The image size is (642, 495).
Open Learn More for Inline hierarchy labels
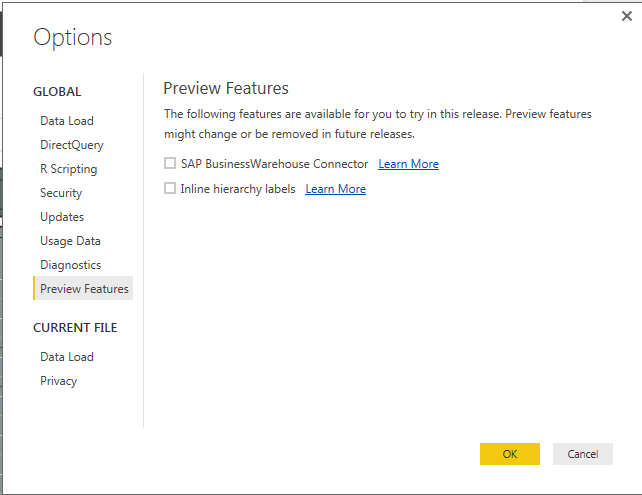335,189
